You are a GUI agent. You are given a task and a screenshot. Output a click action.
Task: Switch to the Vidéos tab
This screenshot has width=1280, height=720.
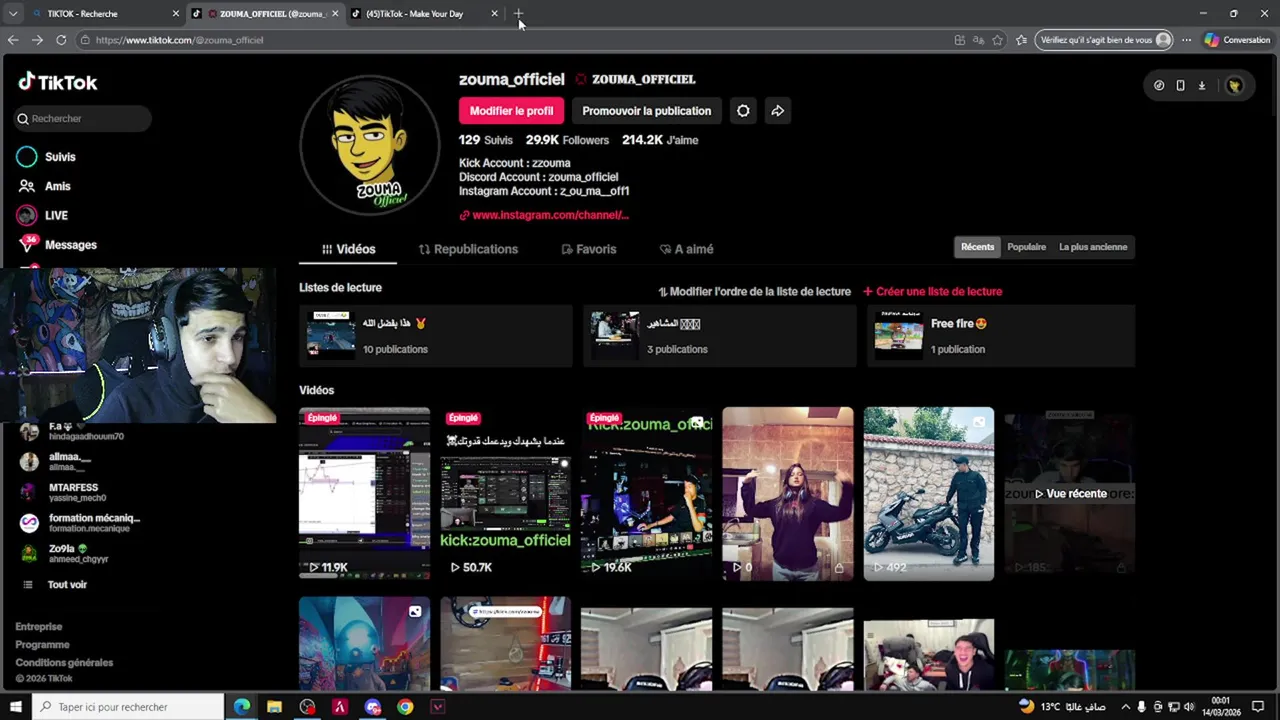348,249
